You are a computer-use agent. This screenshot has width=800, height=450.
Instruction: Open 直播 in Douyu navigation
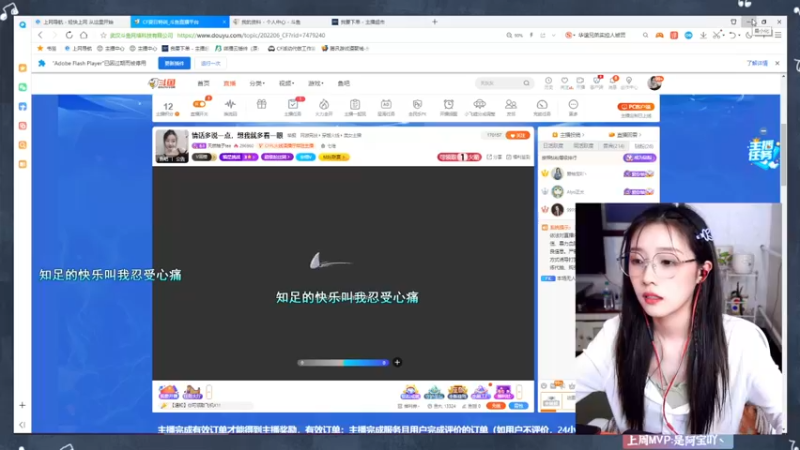[x=229, y=83]
